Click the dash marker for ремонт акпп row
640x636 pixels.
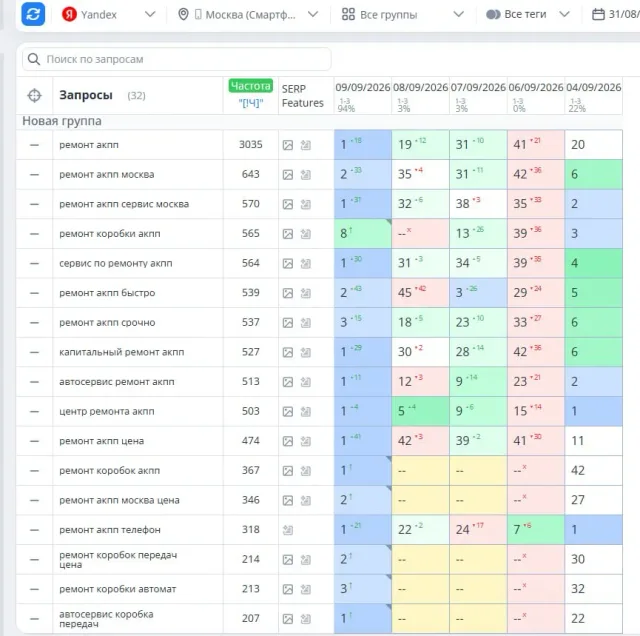tap(34, 145)
